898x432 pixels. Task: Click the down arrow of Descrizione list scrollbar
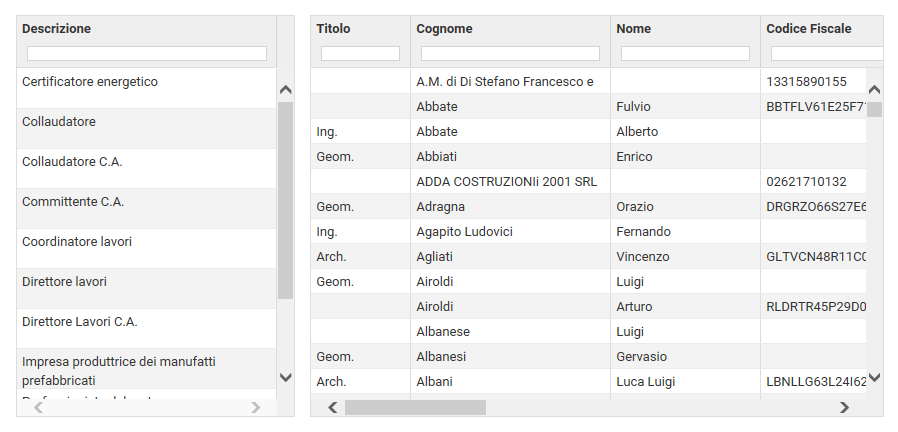(285, 377)
